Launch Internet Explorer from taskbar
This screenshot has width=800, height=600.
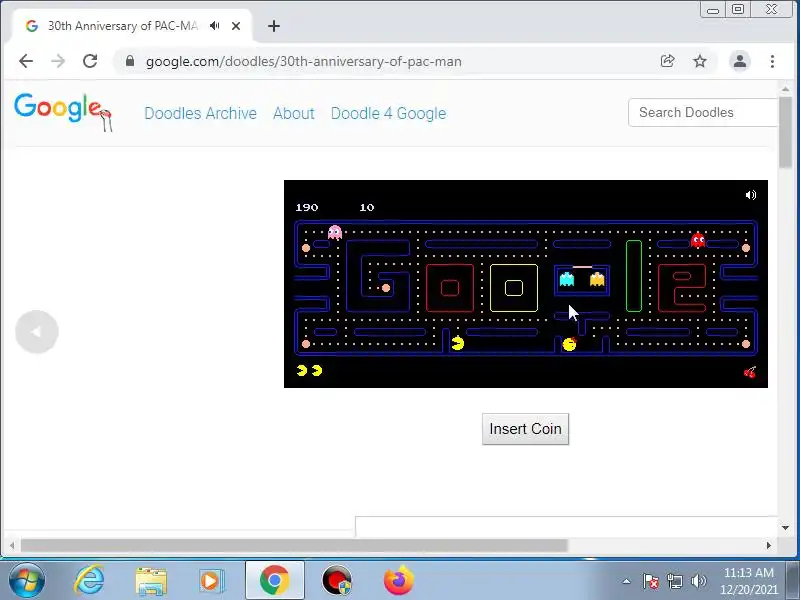coord(89,581)
